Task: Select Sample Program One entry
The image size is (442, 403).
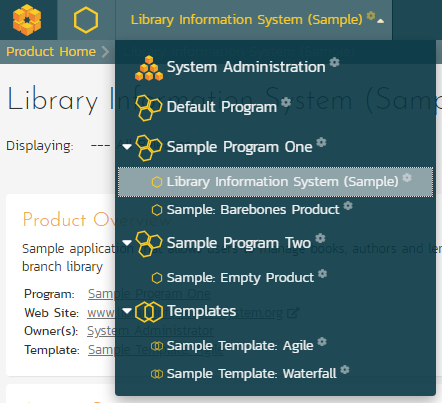Action: coord(240,147)
